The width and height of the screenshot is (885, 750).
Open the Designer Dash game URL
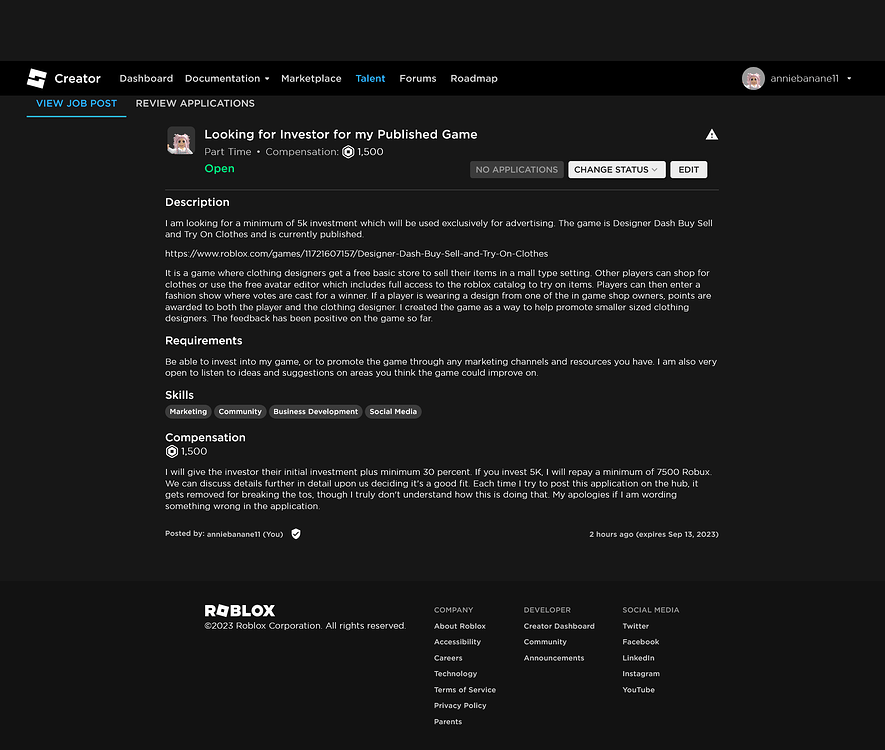(356, 254)
